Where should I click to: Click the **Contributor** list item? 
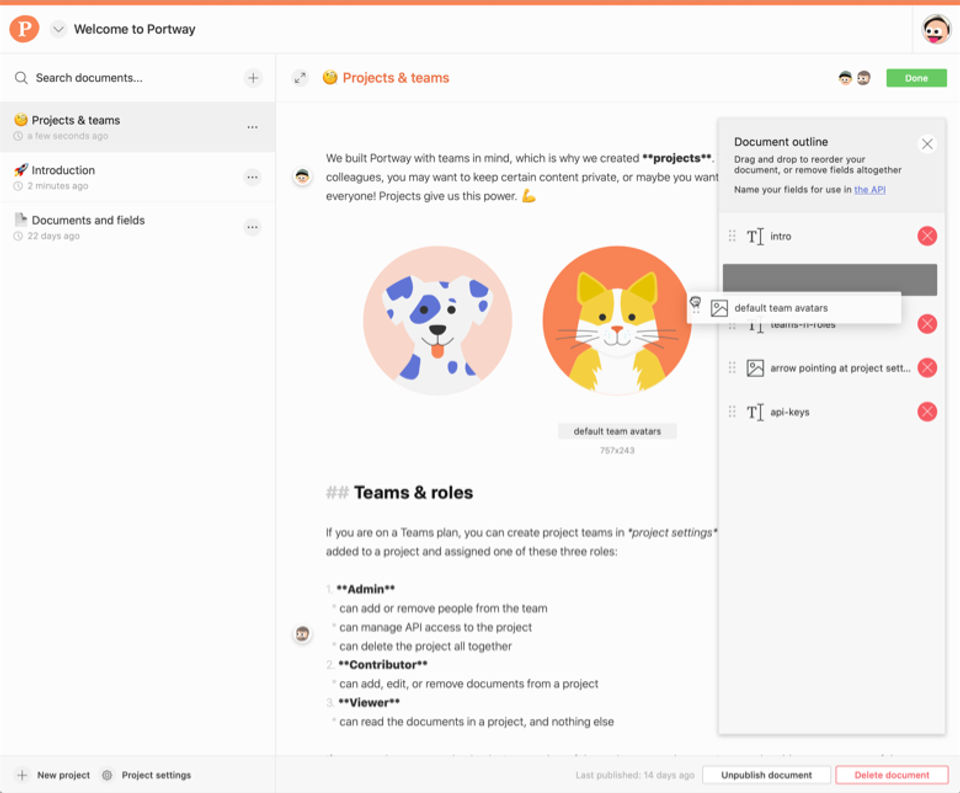tap(383, 665)
